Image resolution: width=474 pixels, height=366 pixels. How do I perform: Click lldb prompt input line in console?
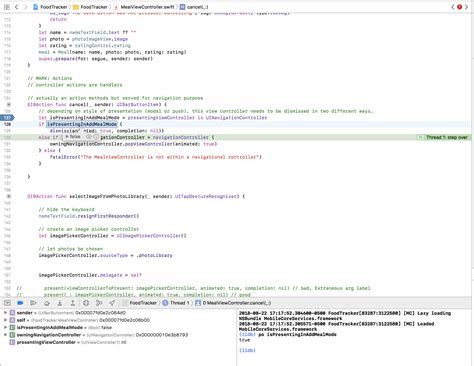(247, 350)
